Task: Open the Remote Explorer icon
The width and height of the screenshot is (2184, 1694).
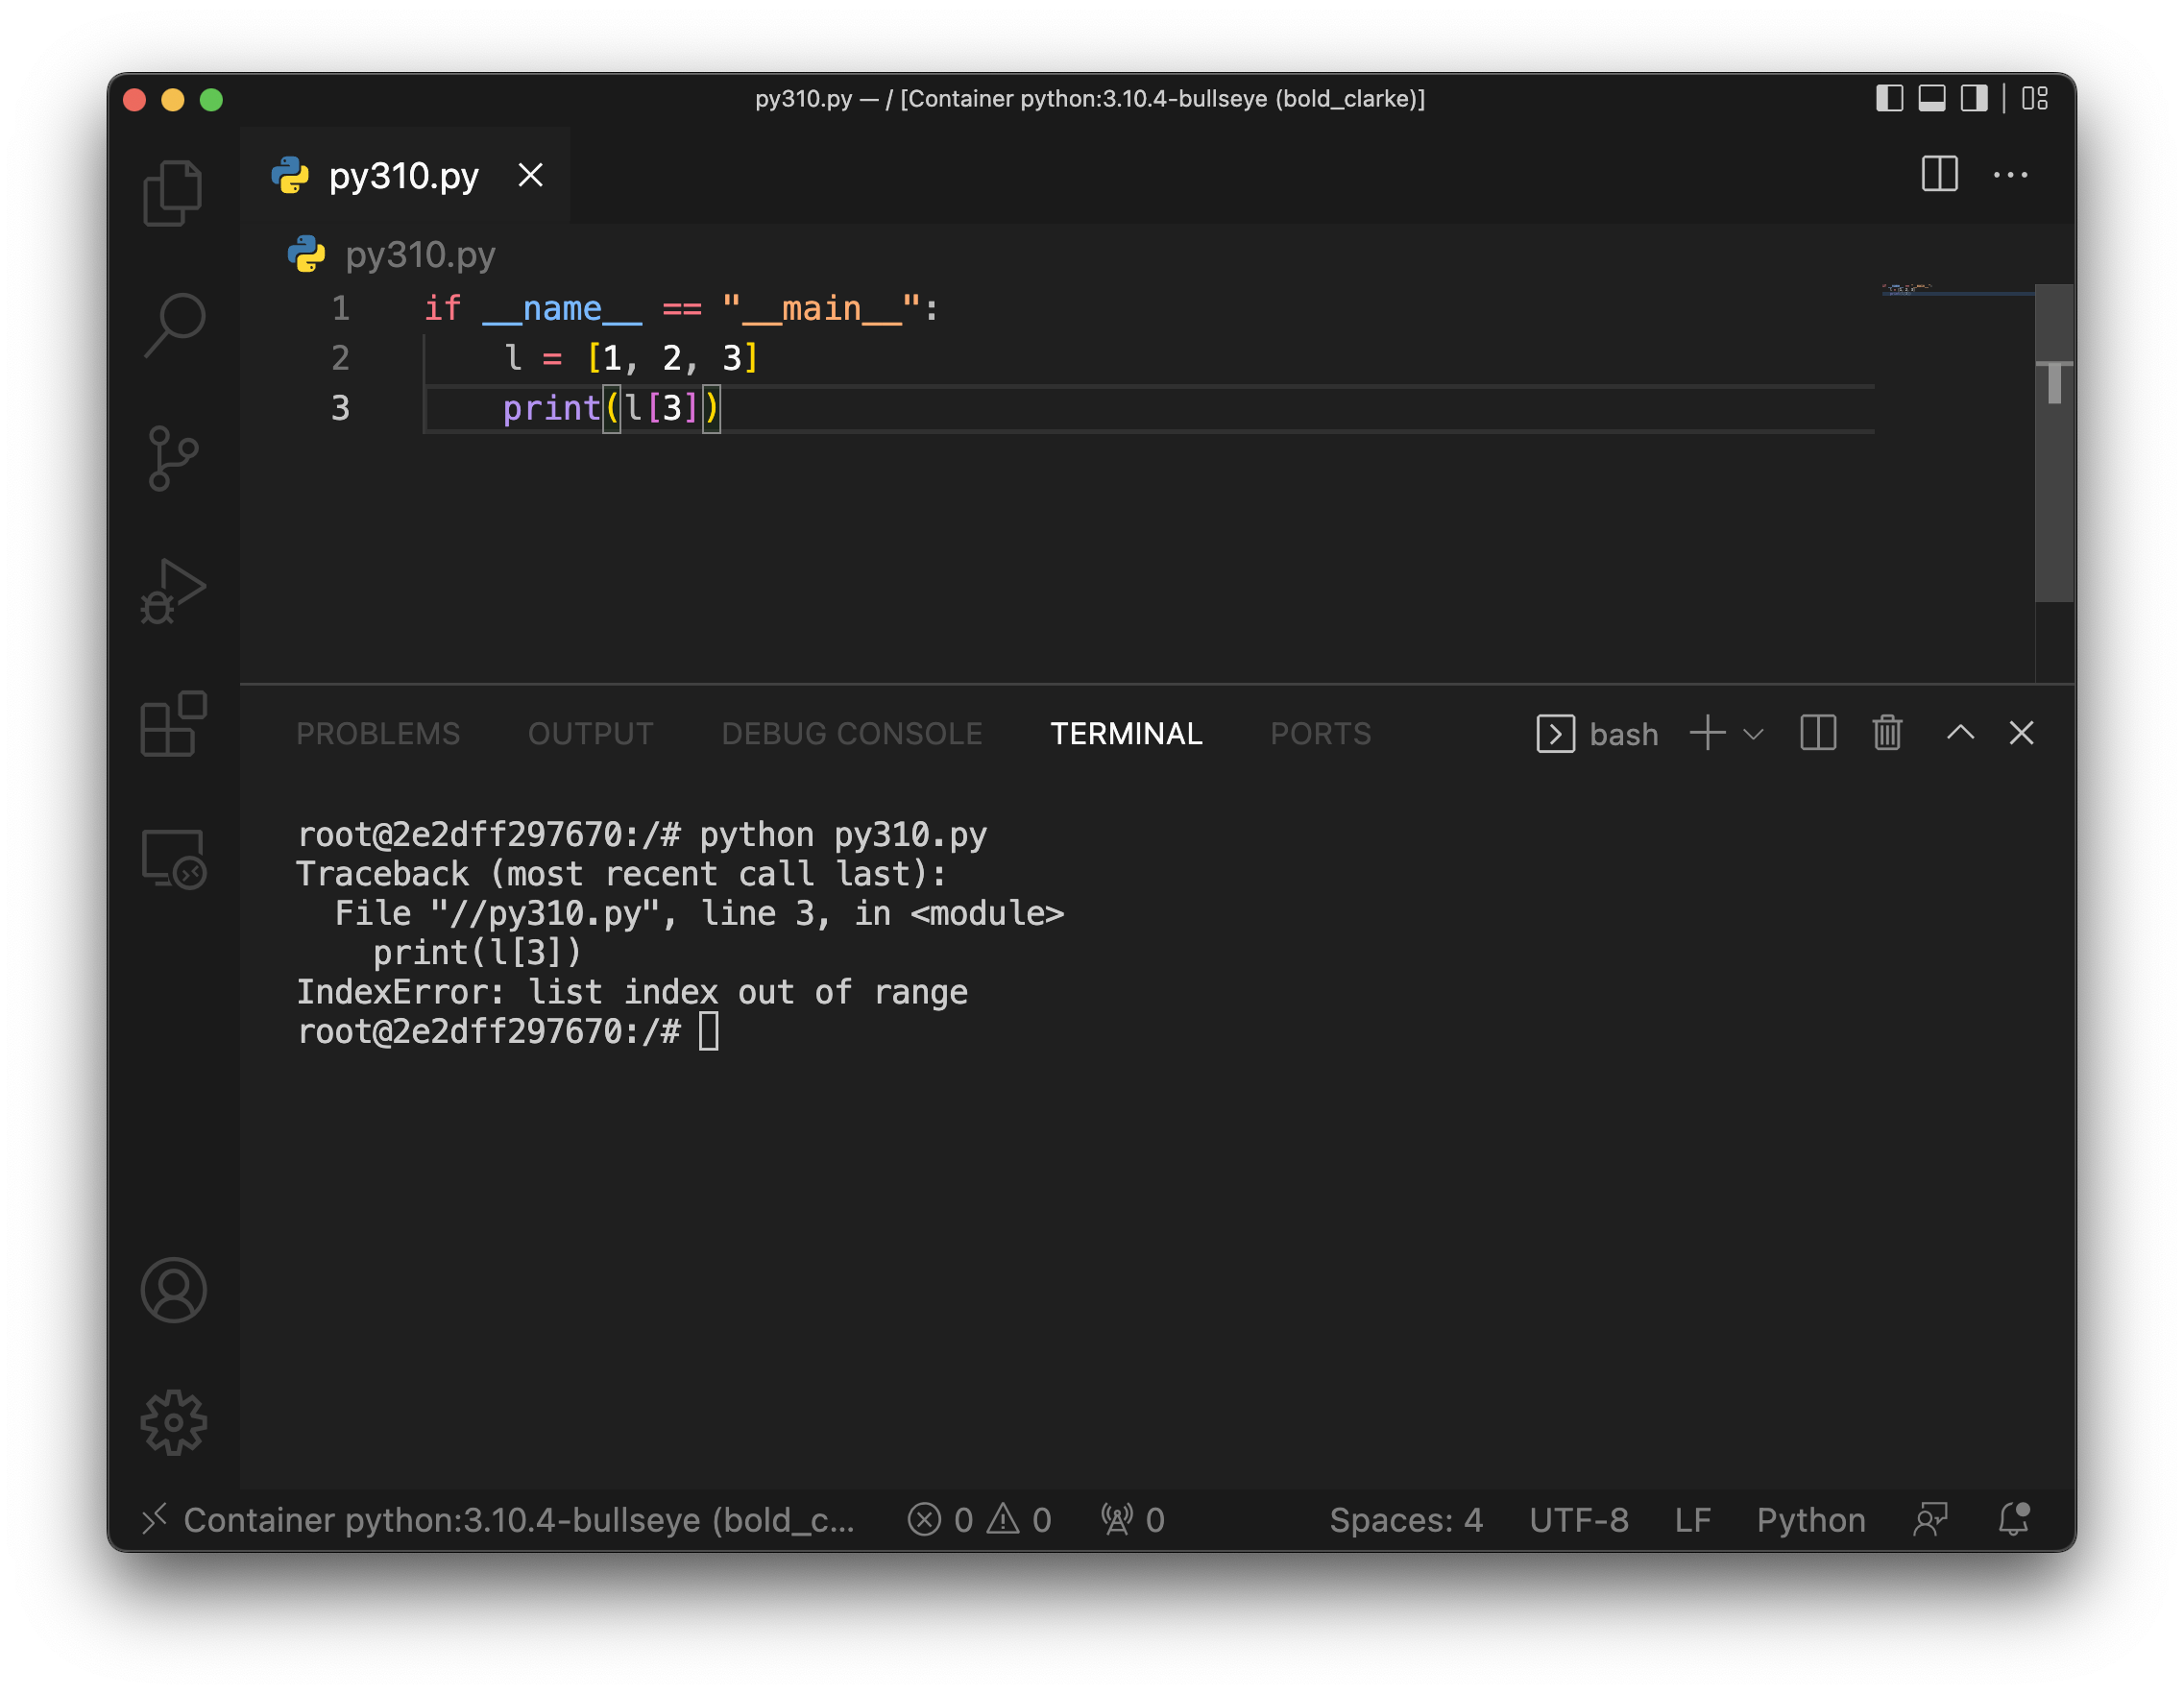Action: 173,858
